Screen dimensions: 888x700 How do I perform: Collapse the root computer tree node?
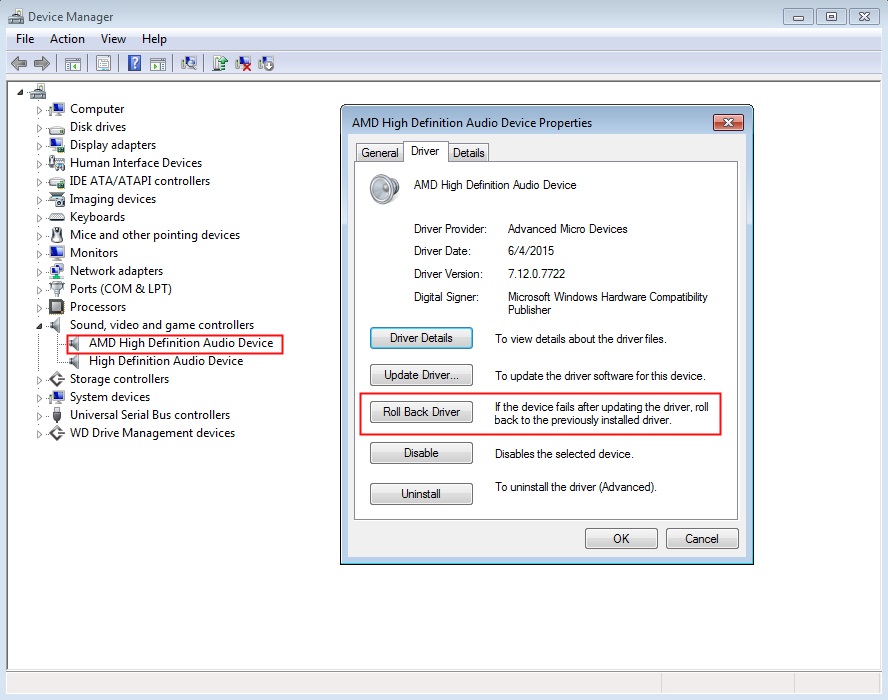click(x=20, y=92)
